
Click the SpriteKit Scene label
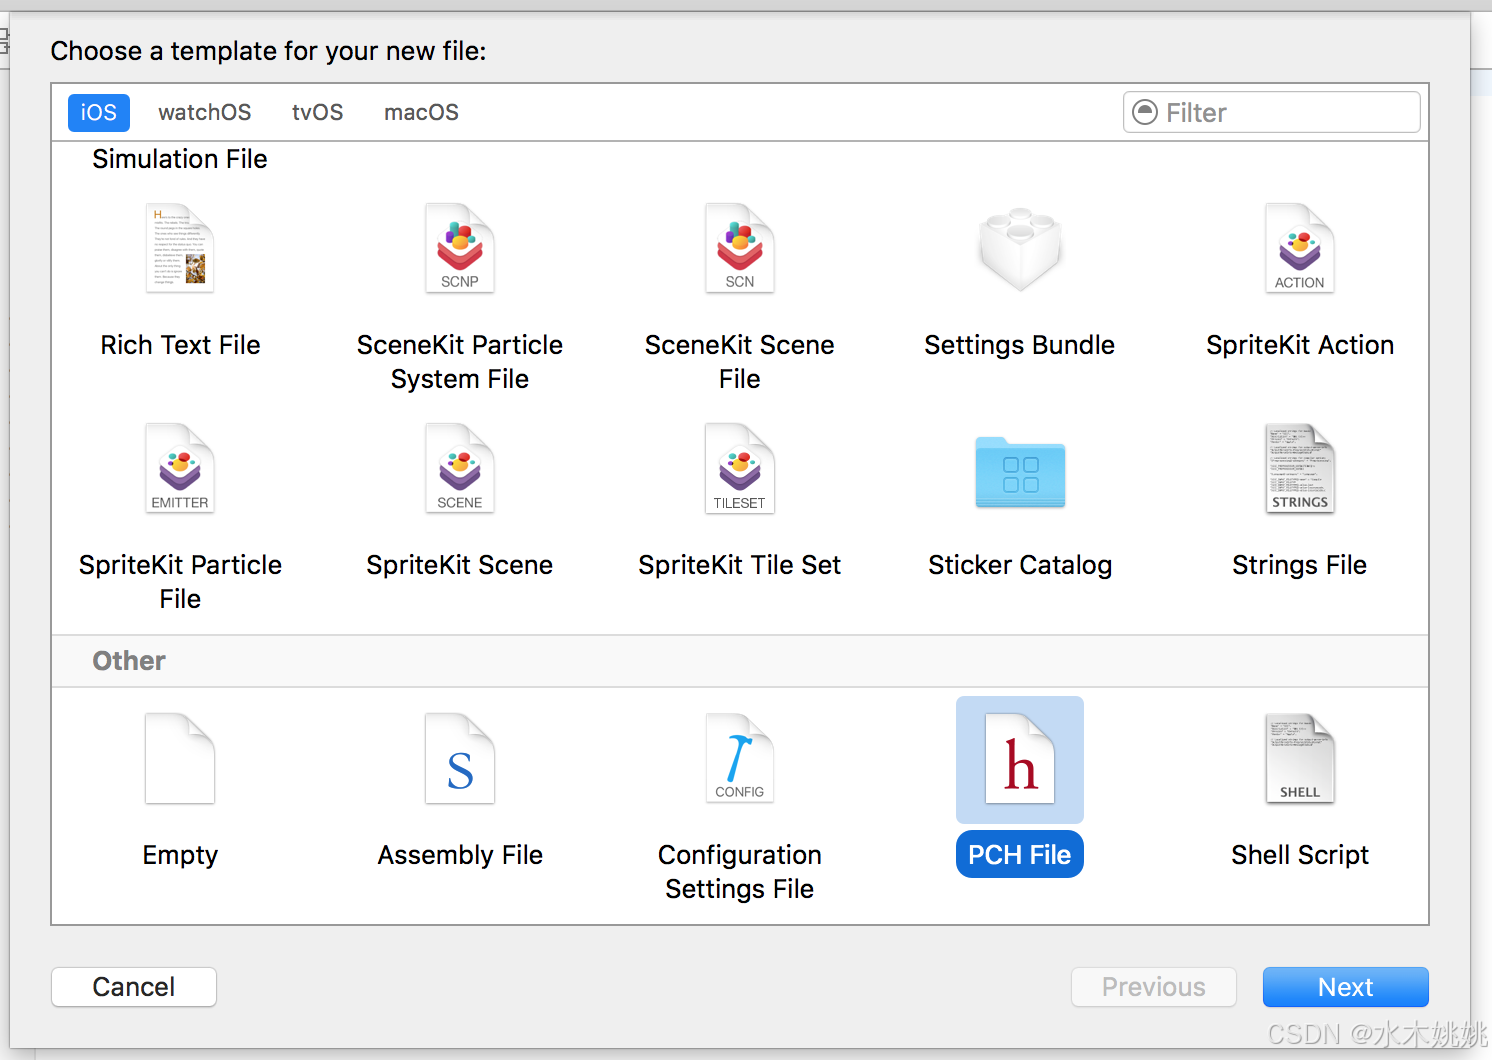(460, 565)
